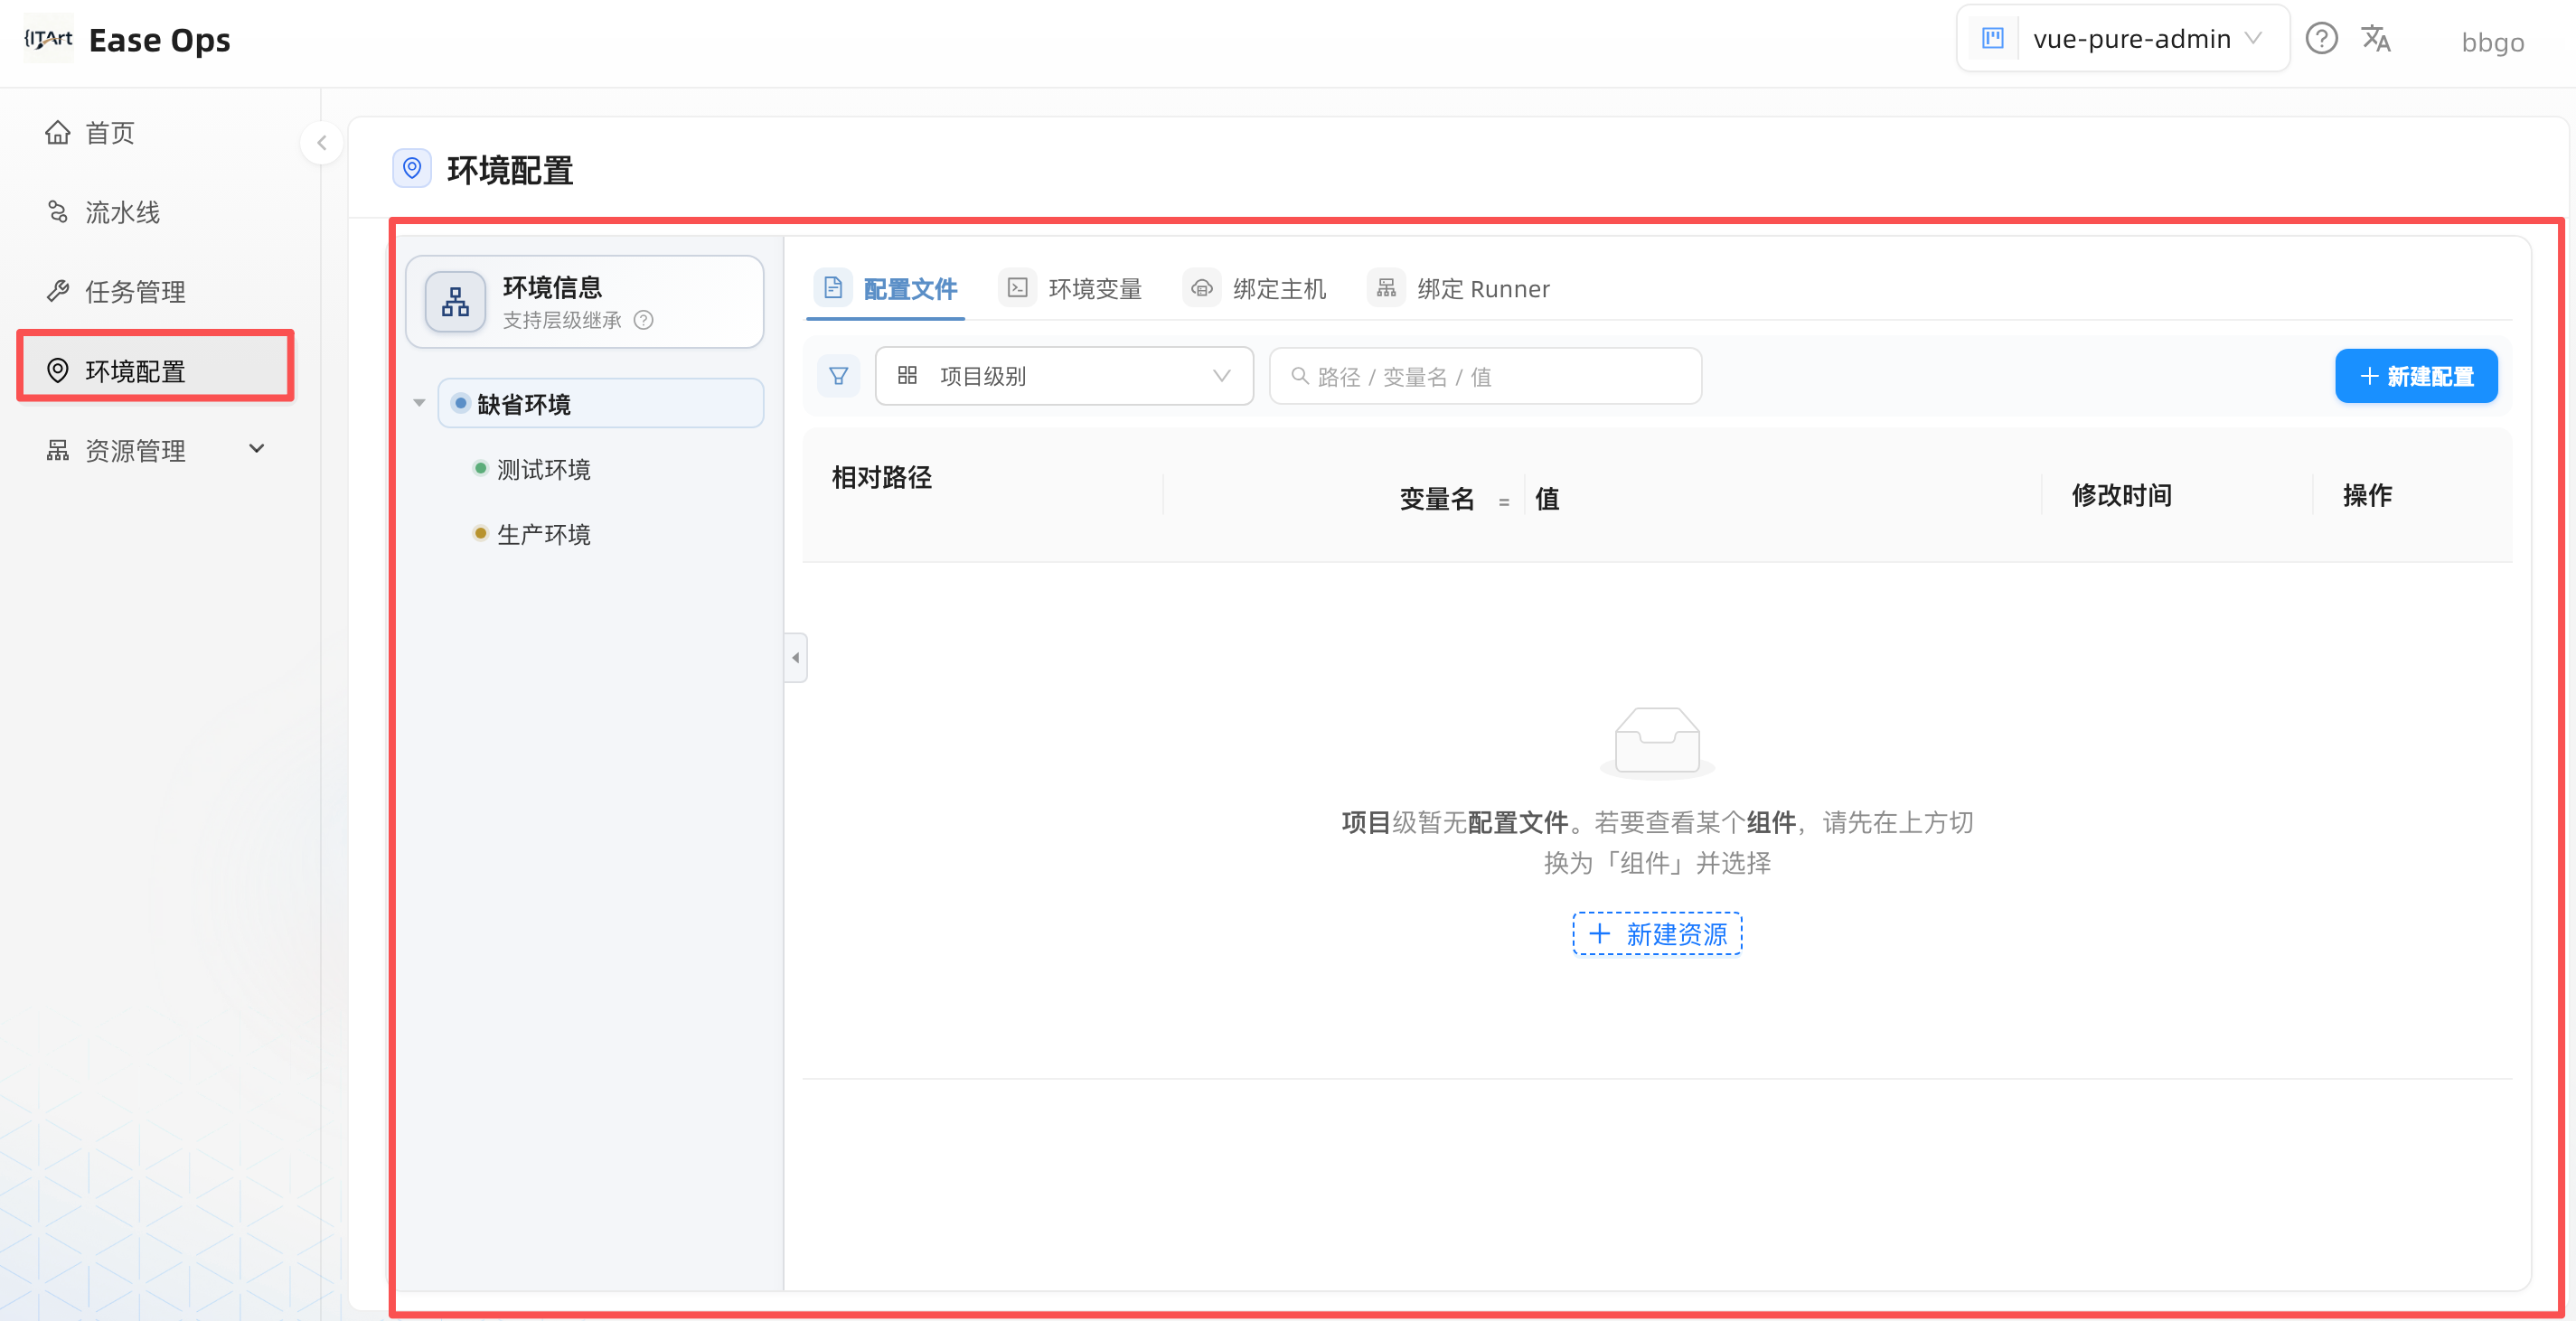Collapse the sidebar with arrow button

tap(321, 143)
